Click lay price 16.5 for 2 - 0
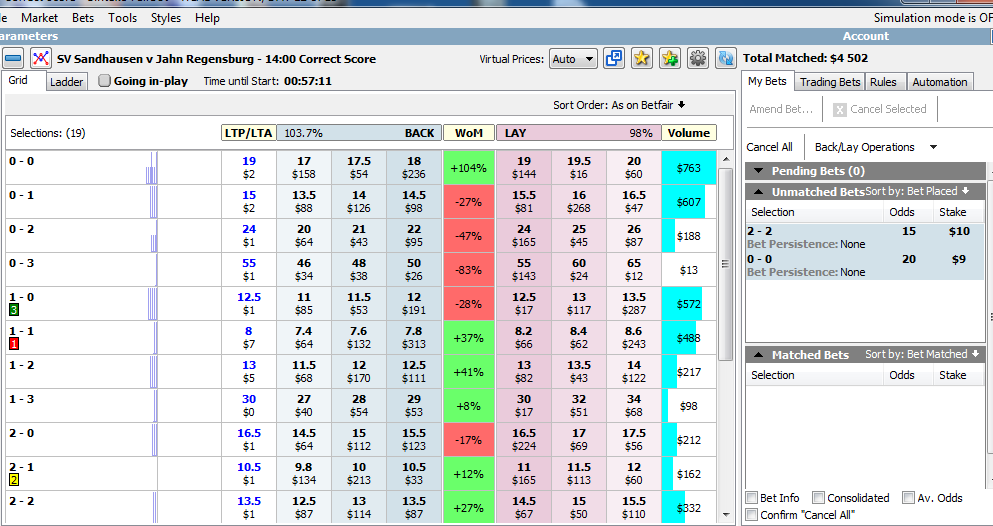Screen dimensions: 993x526 [x=524, y=439]
